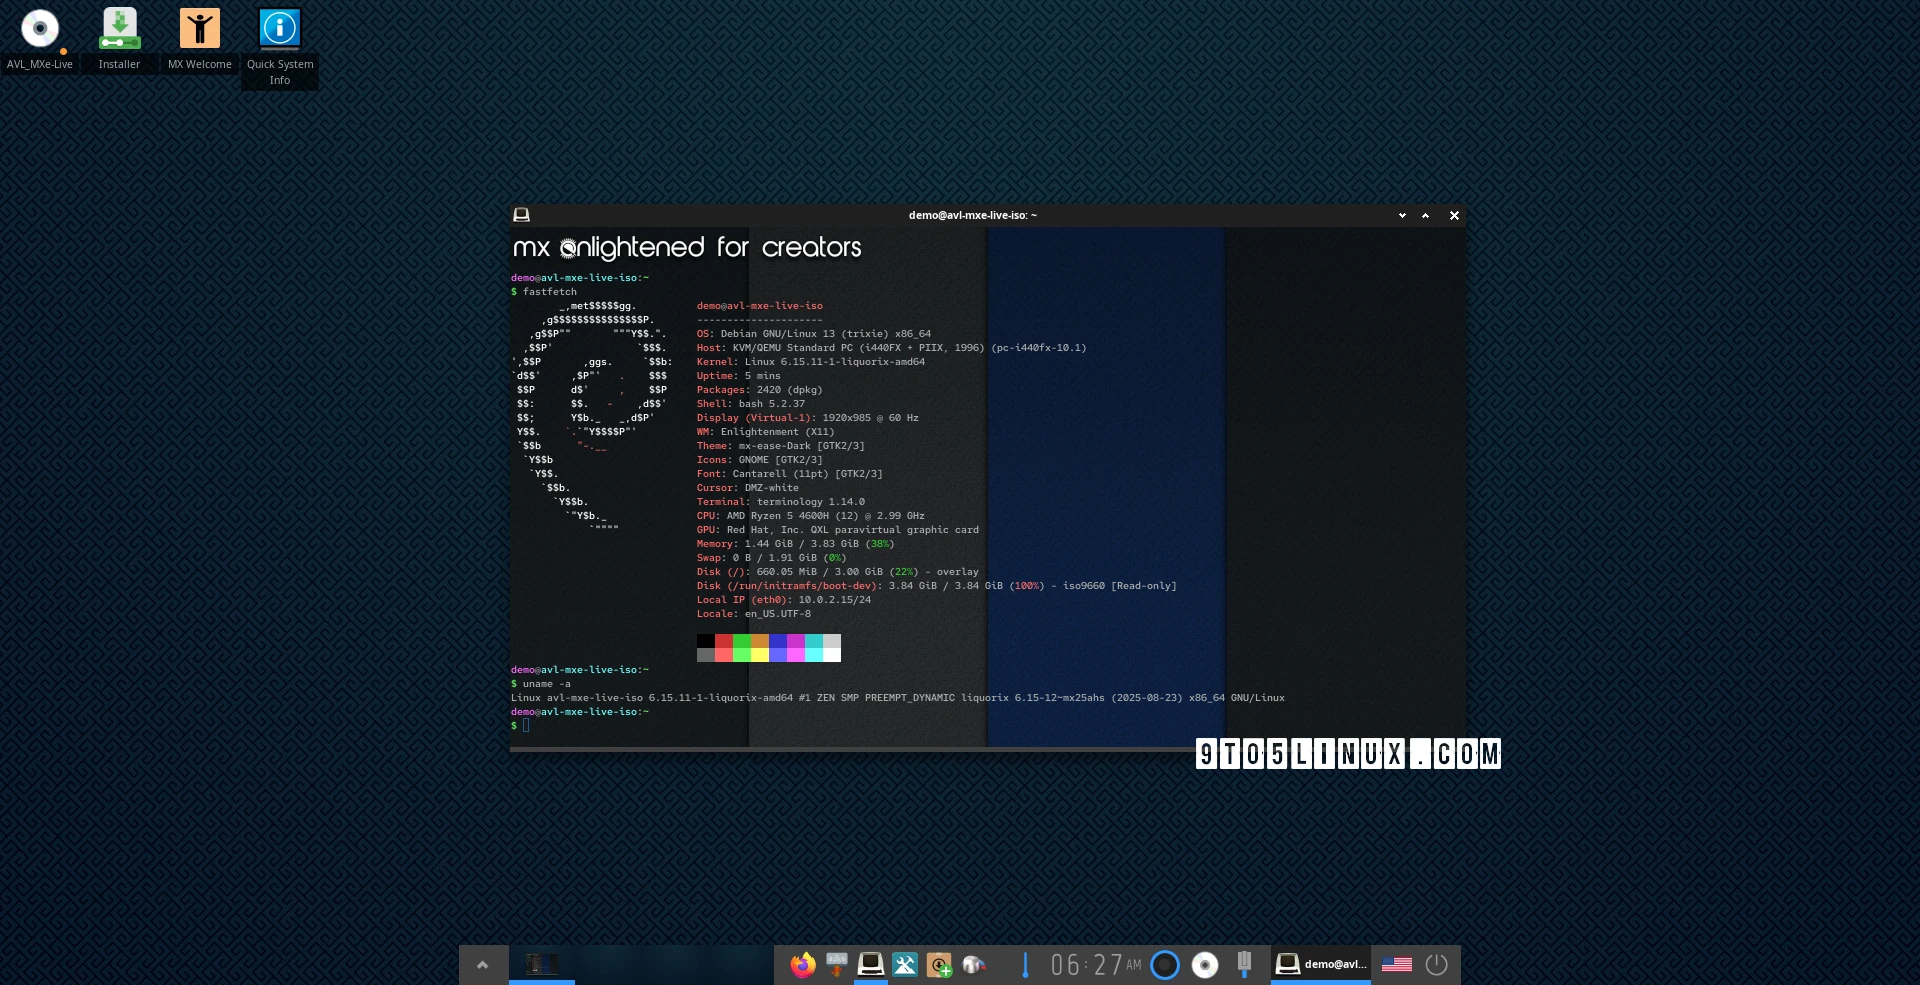Open the AVL_MXe-Live disc desktop icon
This screenshot has width=1920, height=985.
40,30
